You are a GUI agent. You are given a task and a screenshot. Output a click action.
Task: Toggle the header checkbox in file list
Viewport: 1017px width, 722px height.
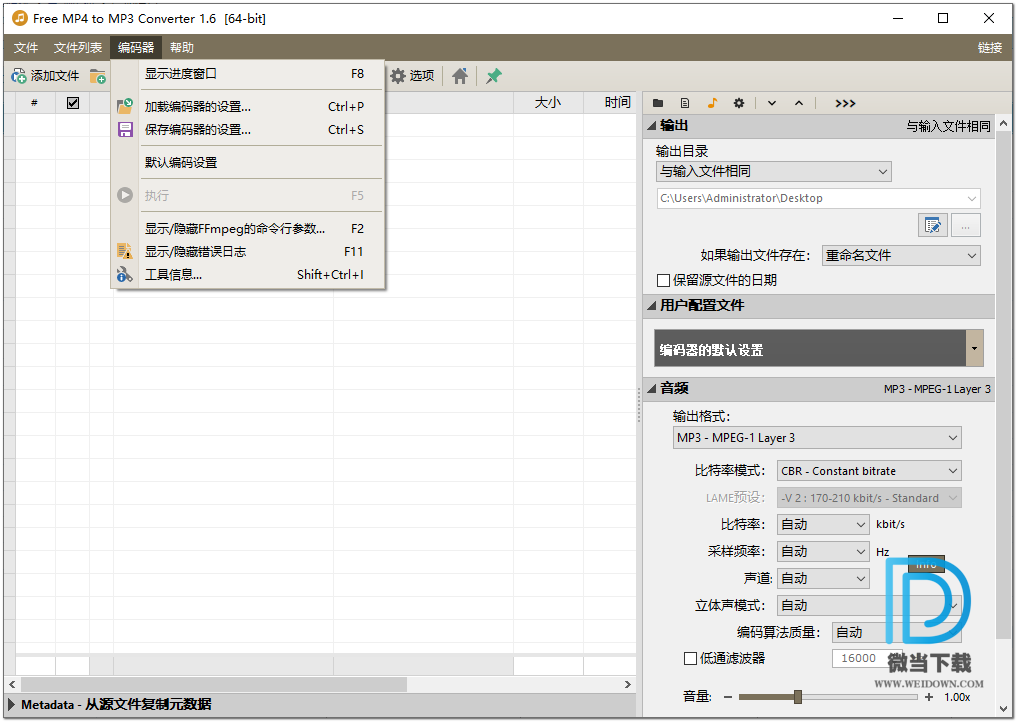point(73,102)
